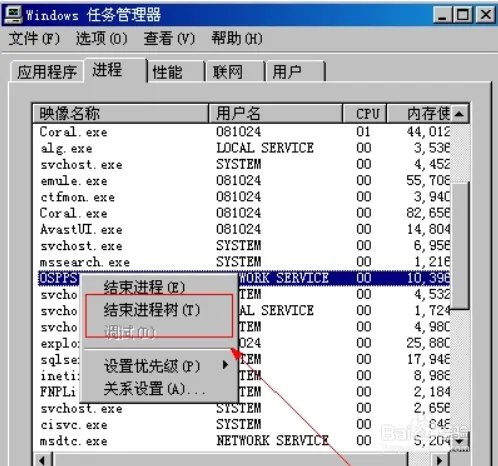This screenshot has width=498, height=466.
Task: Click the Task Manager title bar icon
Action: click(x=13, y=15)
